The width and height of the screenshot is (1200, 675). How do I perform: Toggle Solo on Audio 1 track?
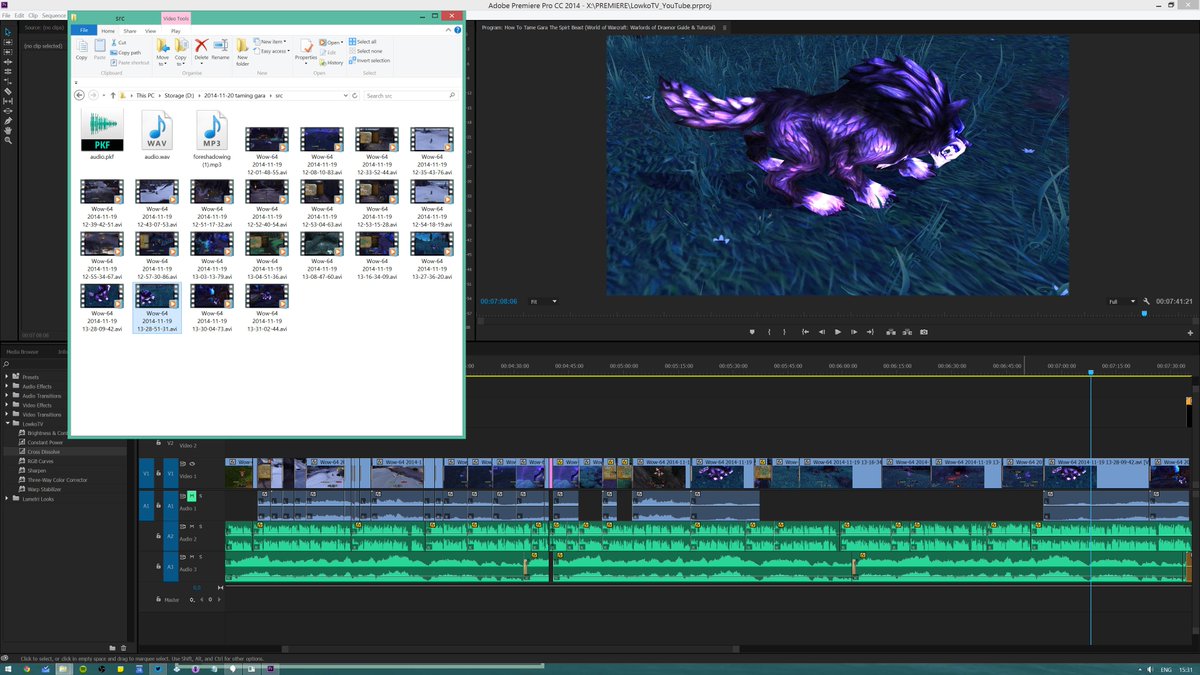coord(200,496)
